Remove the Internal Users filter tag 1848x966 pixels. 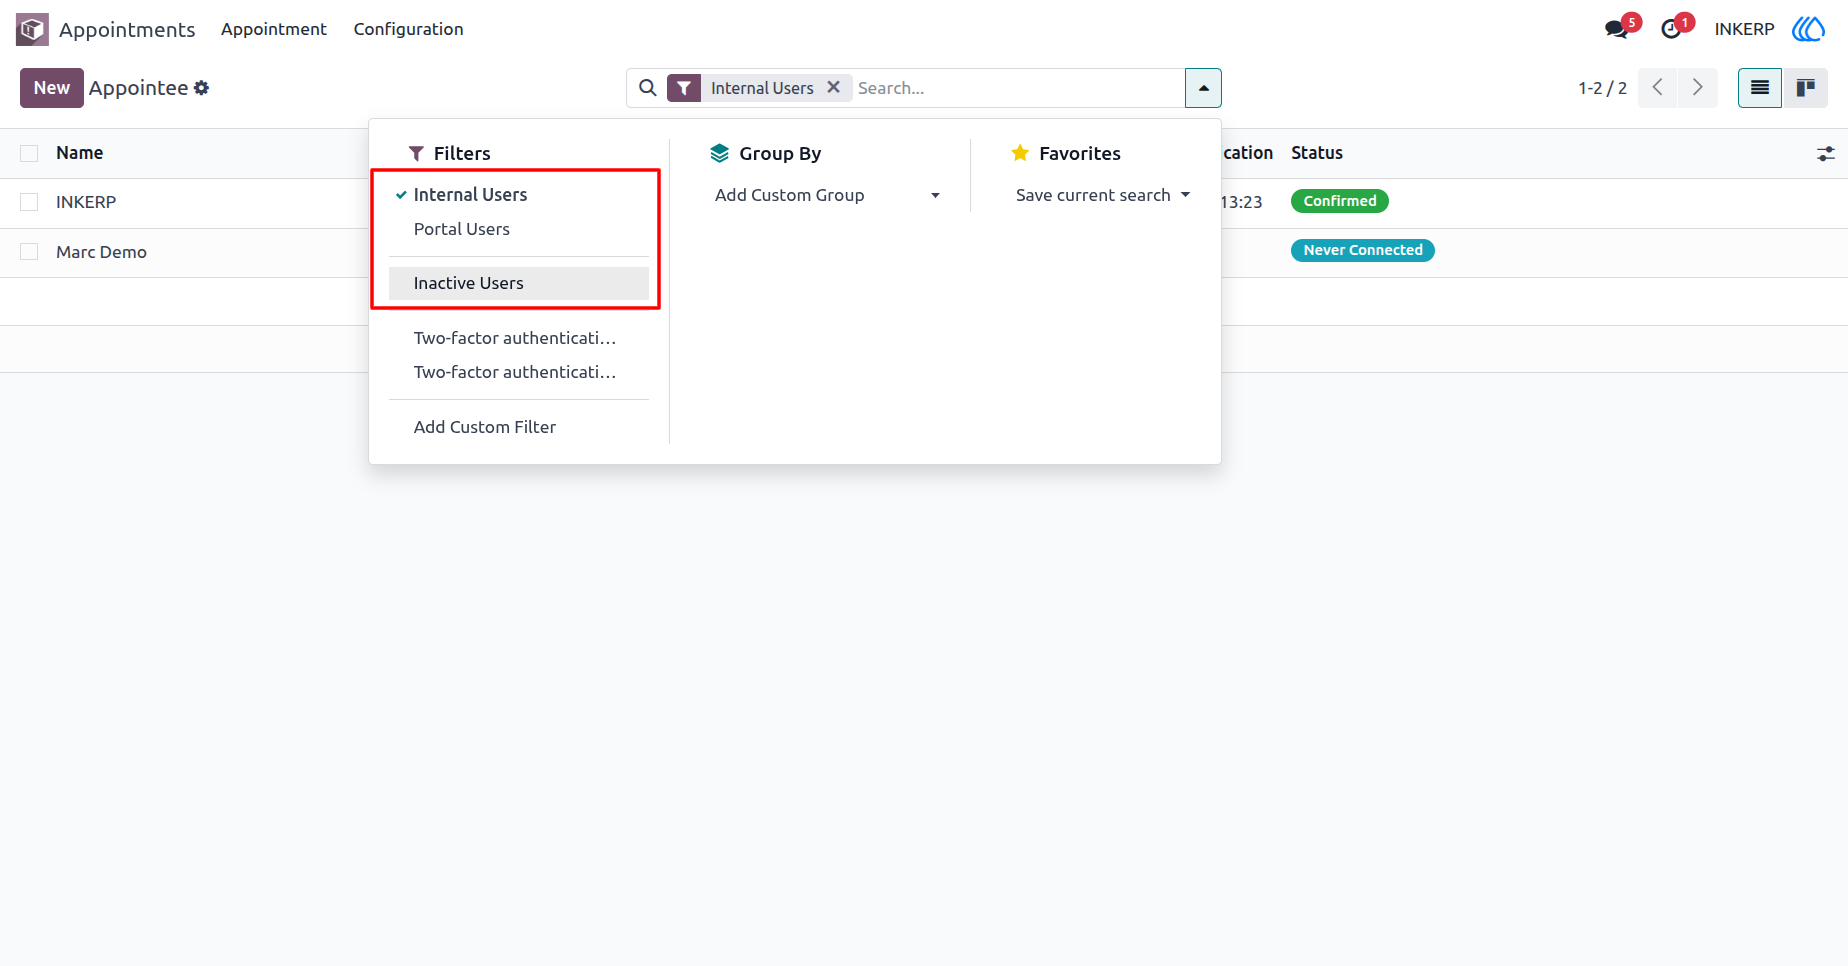point(833,88)
